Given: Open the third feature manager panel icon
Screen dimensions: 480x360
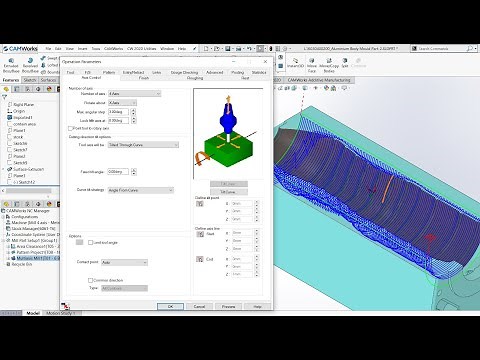Looking at the screenshot, I should 27,89.
